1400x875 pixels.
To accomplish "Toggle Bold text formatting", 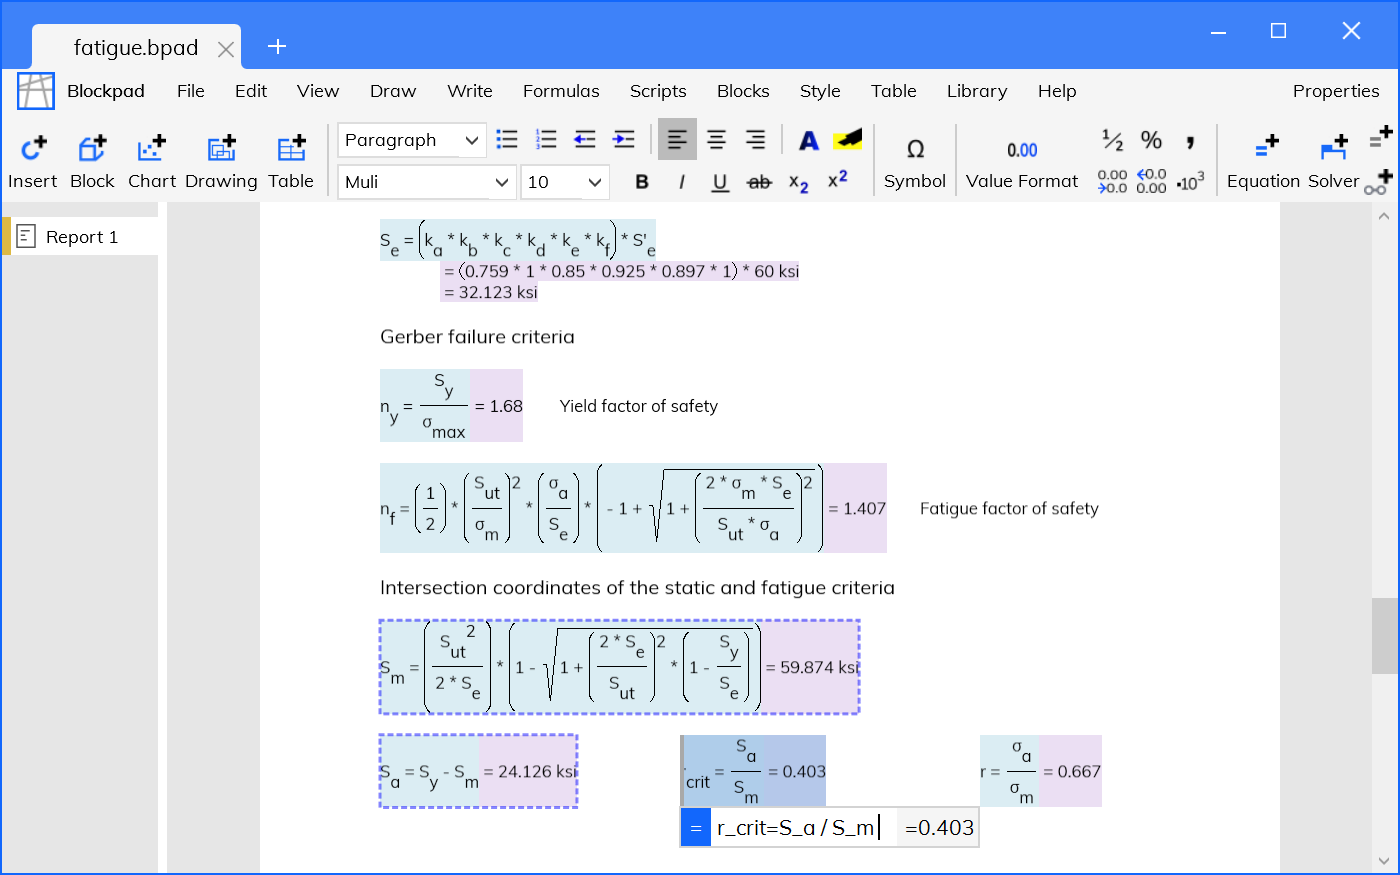I will [x=642, y=182].
